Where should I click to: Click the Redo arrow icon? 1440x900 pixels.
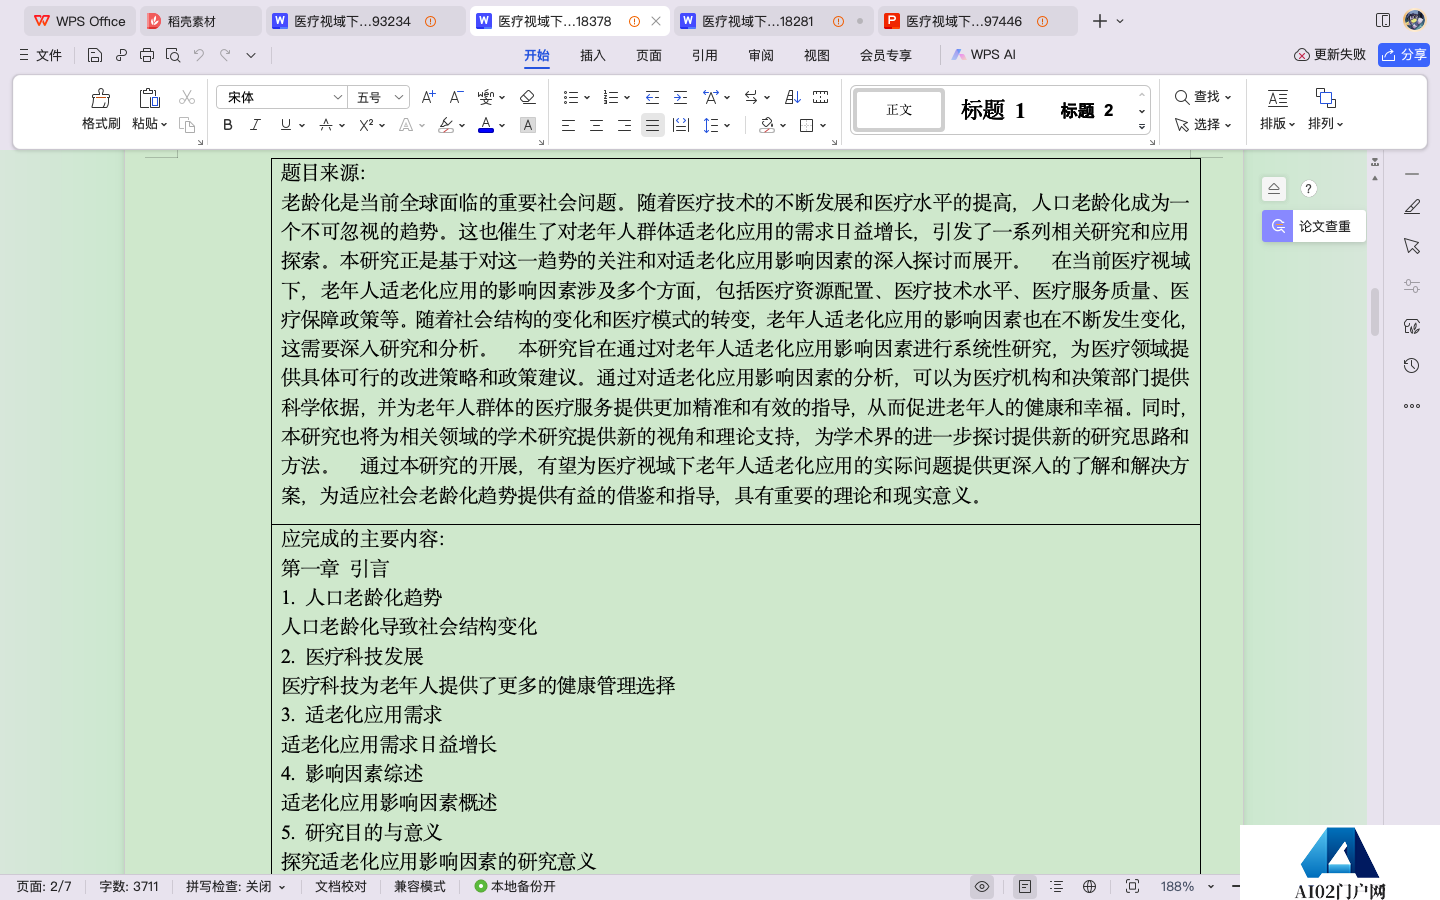point(225,55)
